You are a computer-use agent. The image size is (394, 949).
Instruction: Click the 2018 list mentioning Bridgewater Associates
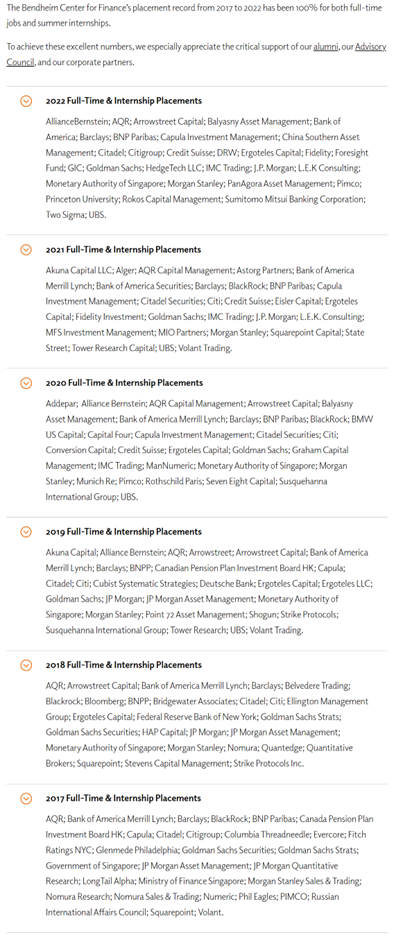[x=207, y=724]
